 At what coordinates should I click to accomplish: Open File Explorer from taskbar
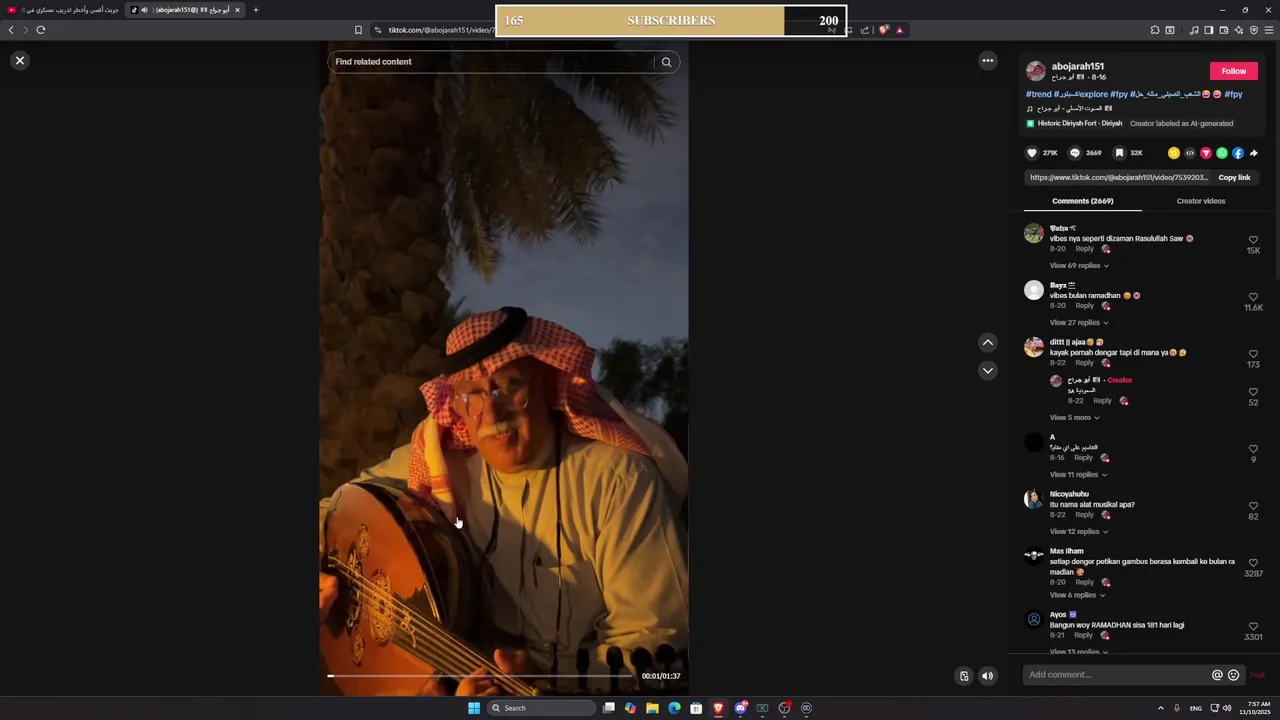[x=652, y=708]
